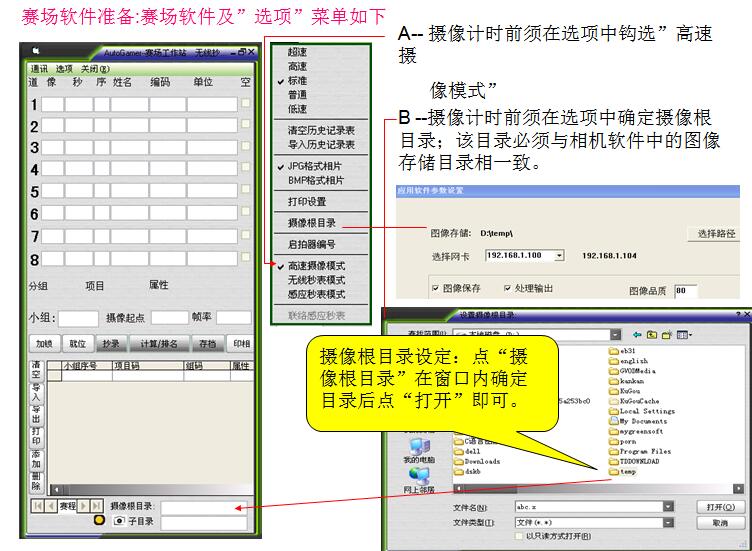Click the 计算/排名 button
The width and height of the screenshot is (752, 551).
[x=159, y=343]
